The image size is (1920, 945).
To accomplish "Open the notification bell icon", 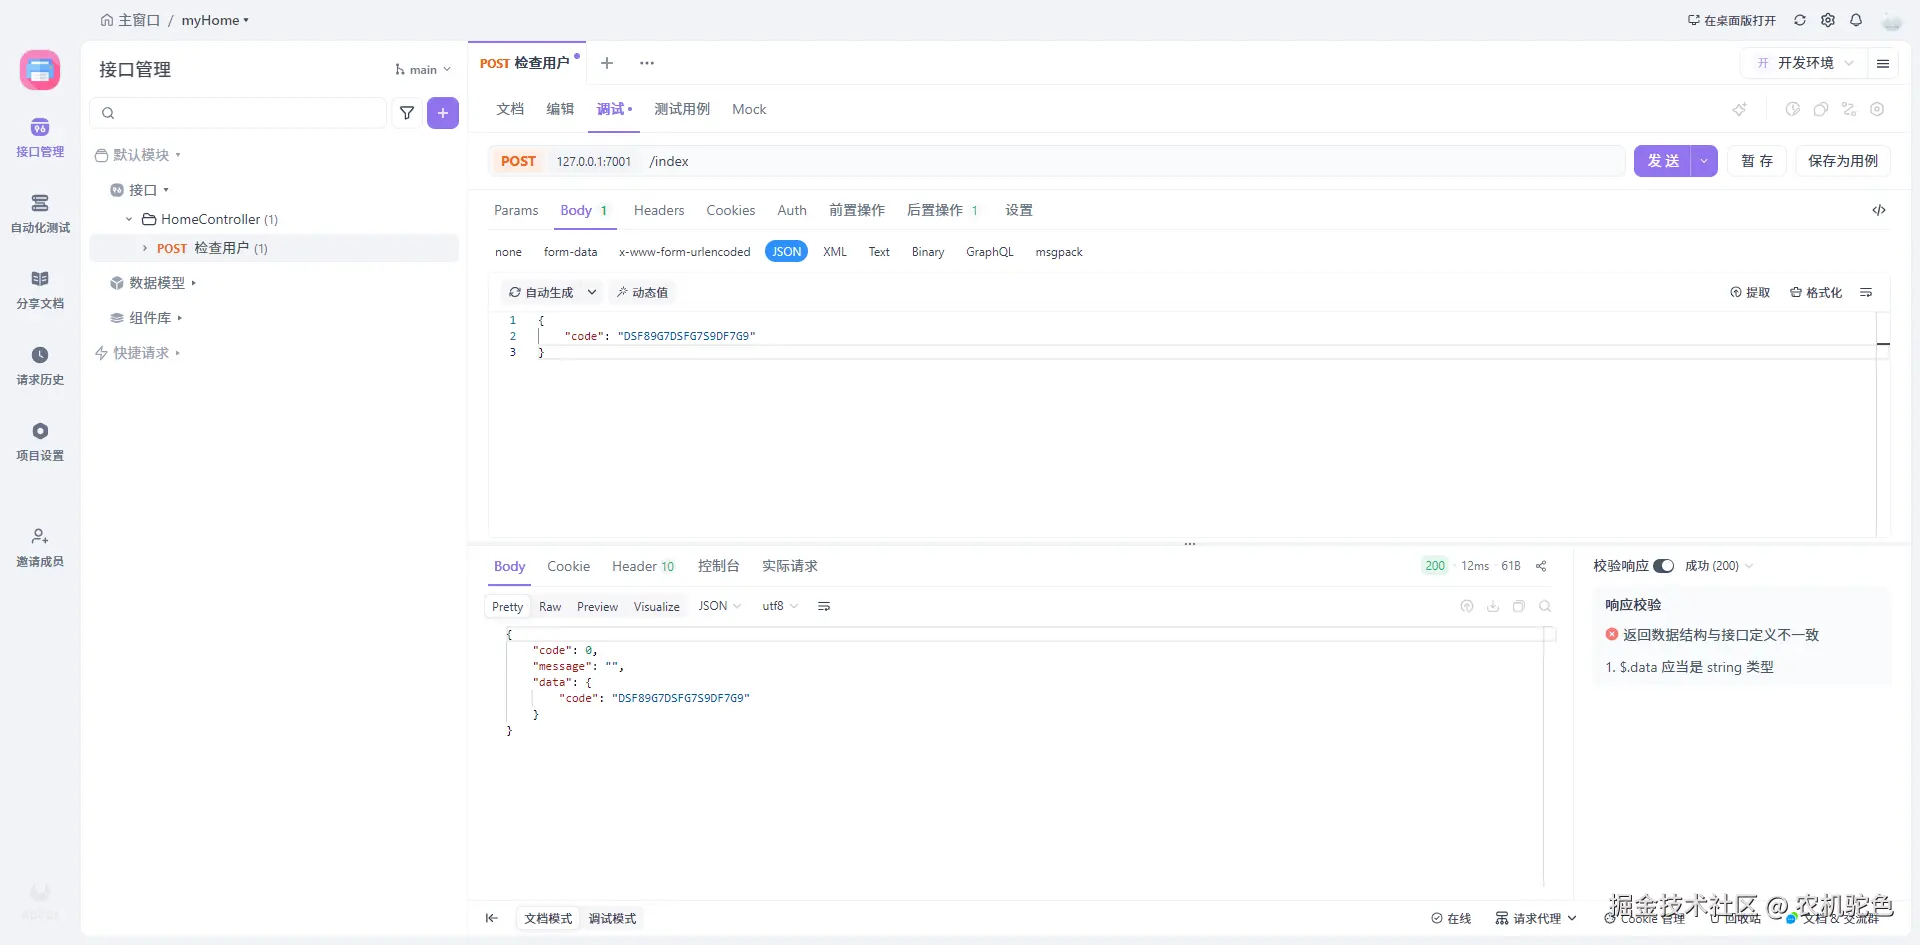I will (1856, 20).
